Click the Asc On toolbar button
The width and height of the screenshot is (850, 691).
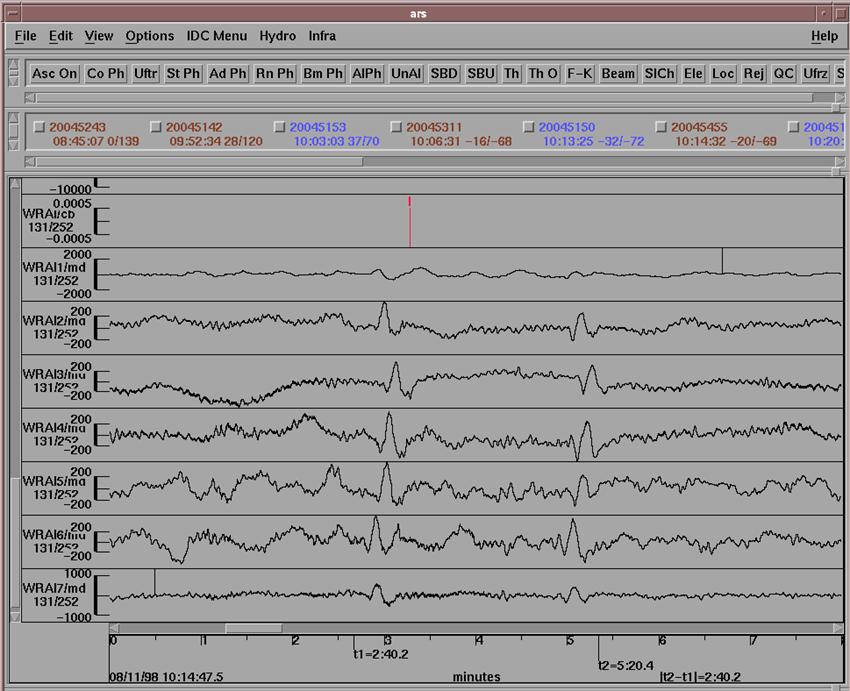54,73
